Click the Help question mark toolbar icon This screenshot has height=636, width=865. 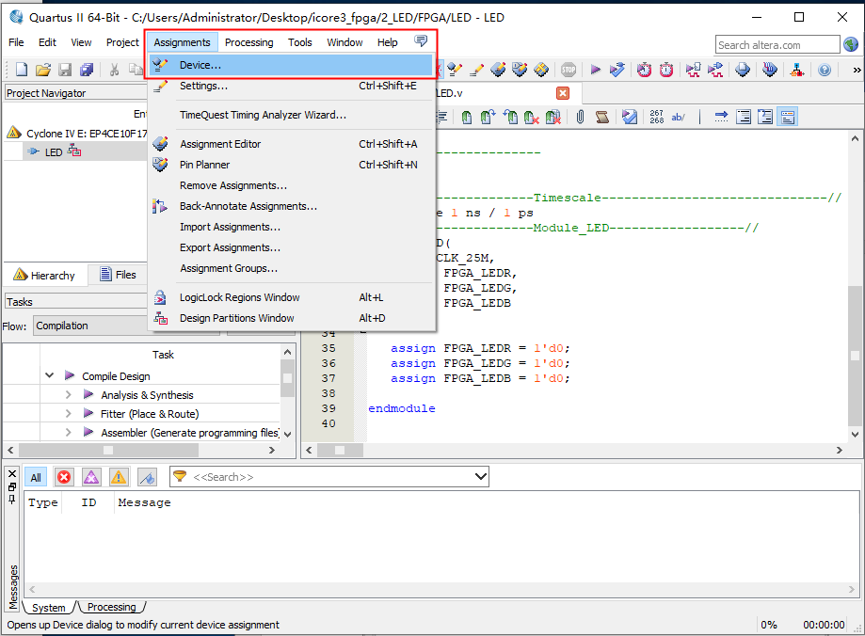click(824, 70)
